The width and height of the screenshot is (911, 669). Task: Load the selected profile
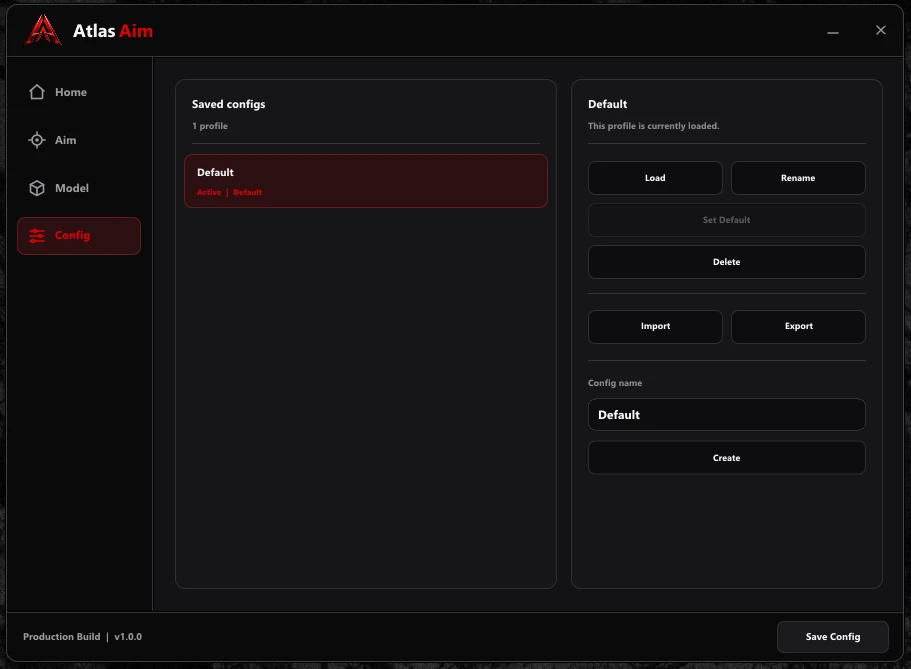pos(655,178)
